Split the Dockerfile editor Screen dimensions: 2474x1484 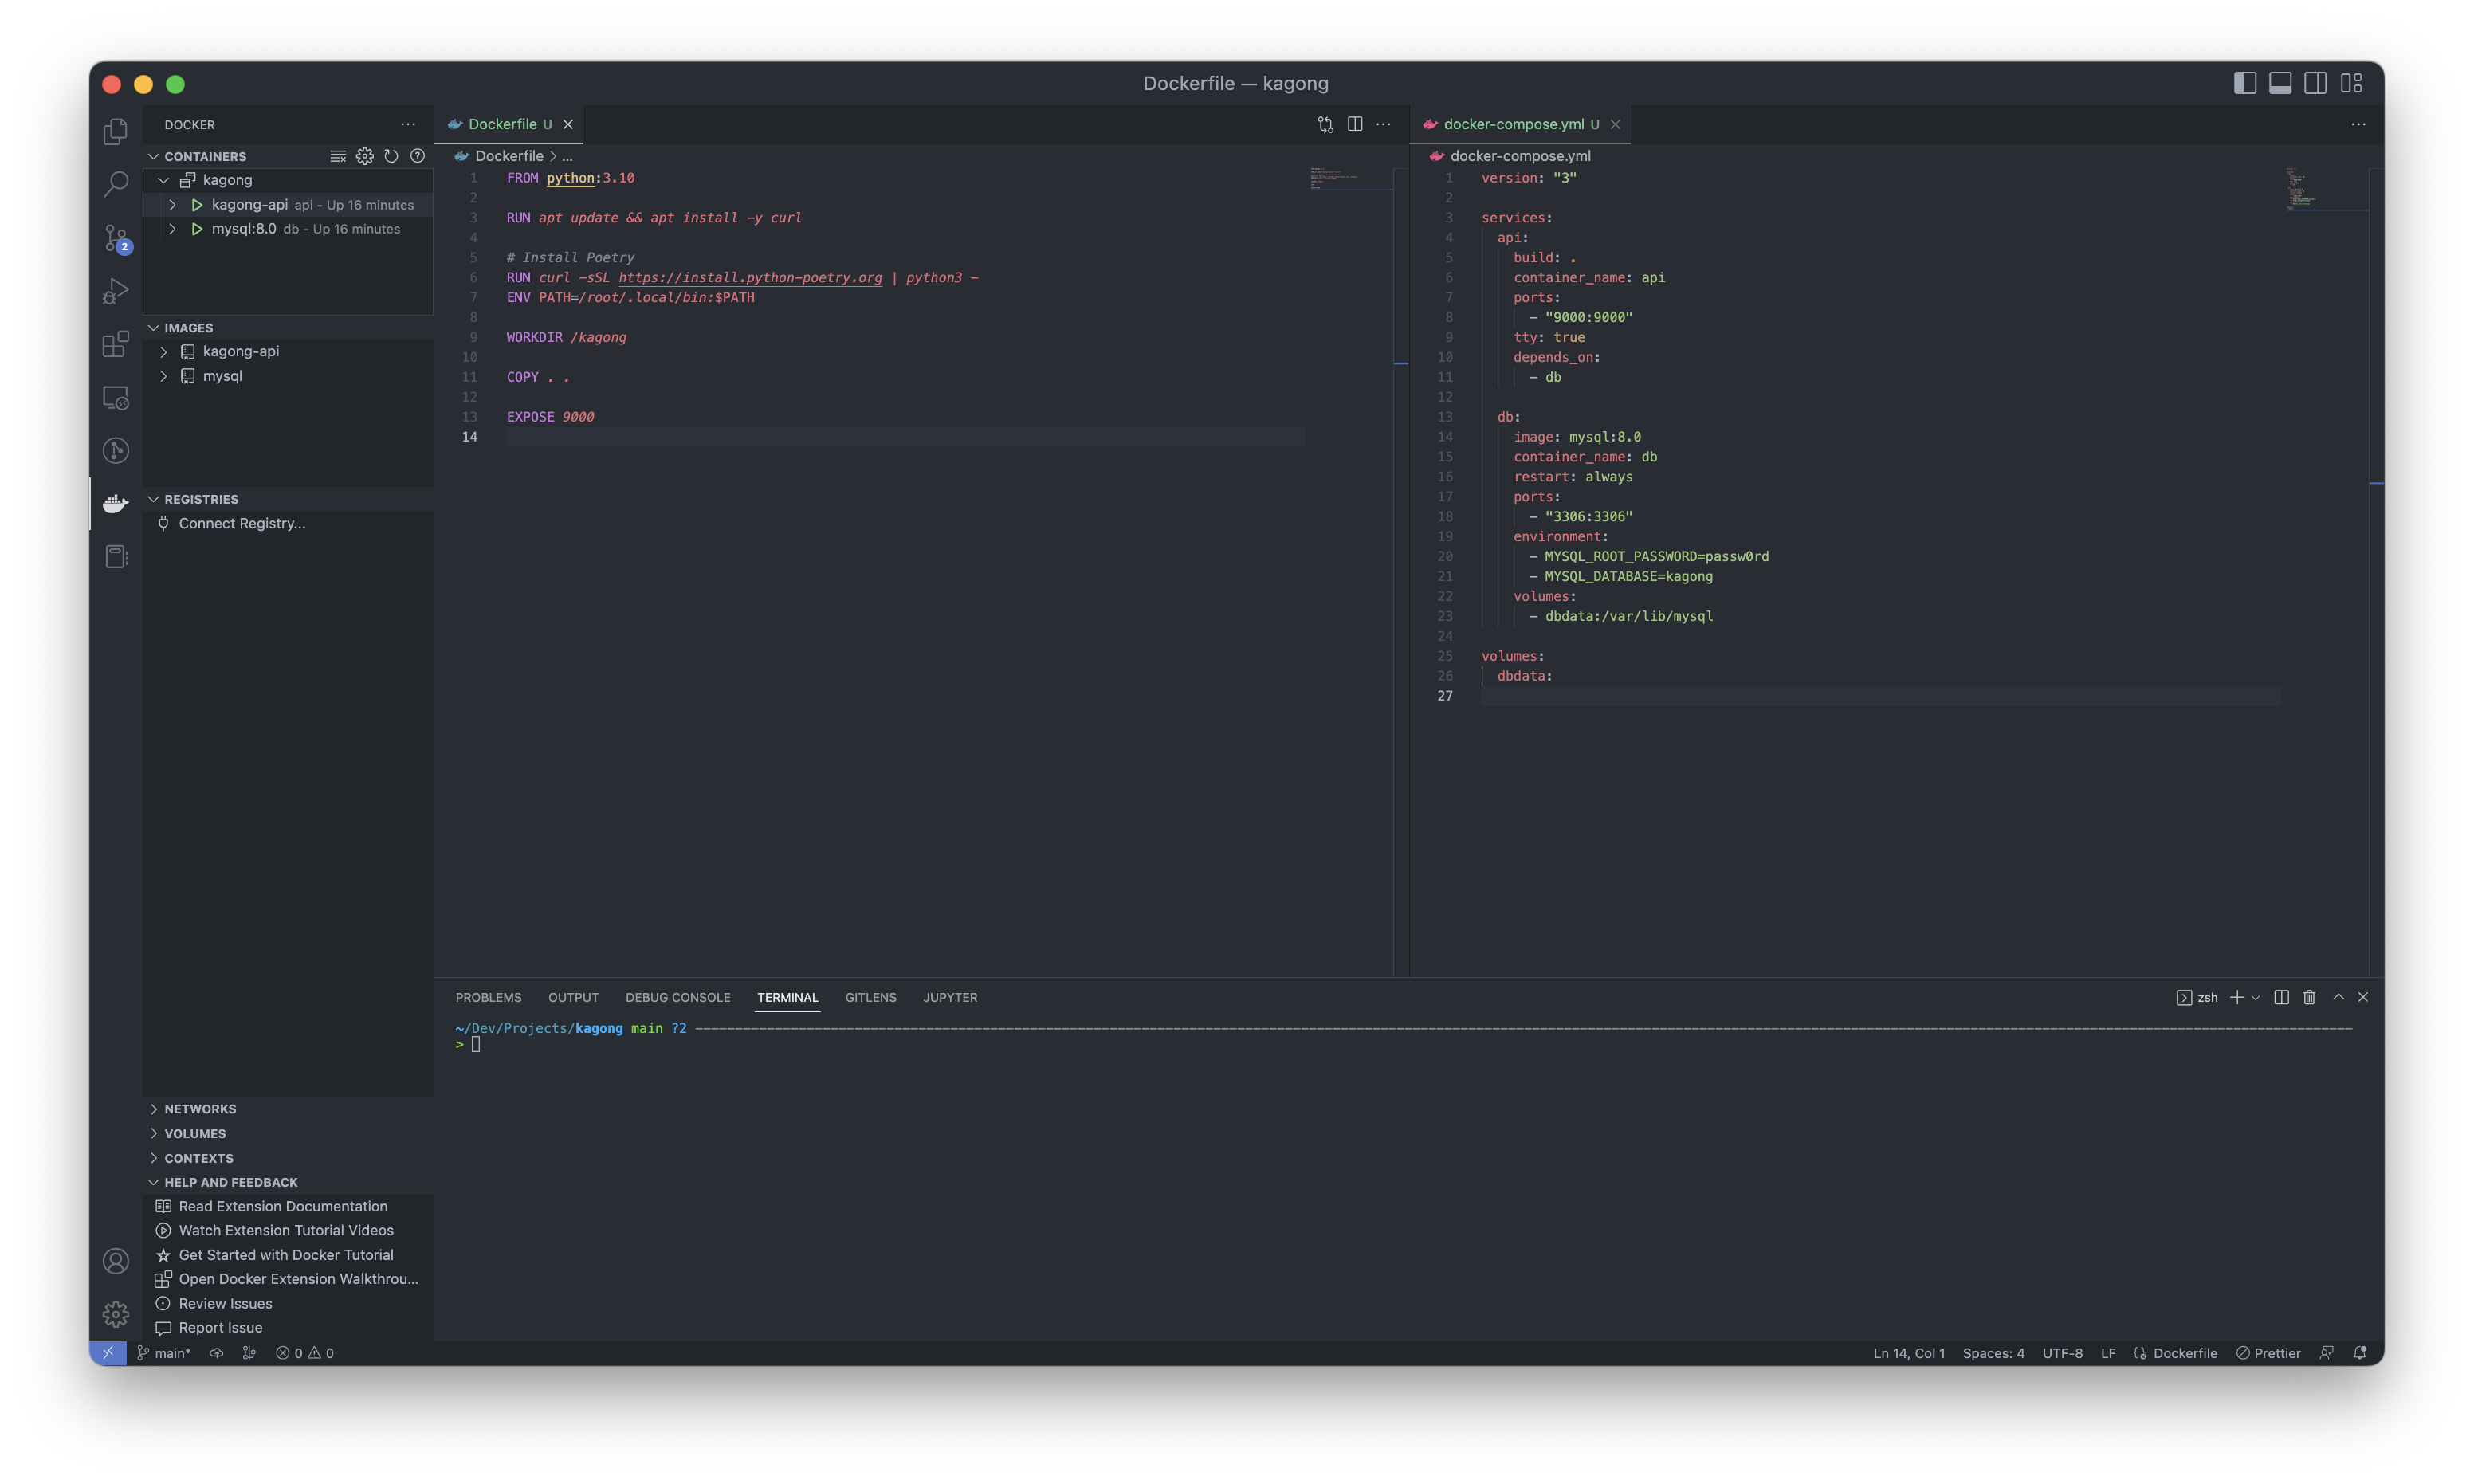pos(1354,124)
